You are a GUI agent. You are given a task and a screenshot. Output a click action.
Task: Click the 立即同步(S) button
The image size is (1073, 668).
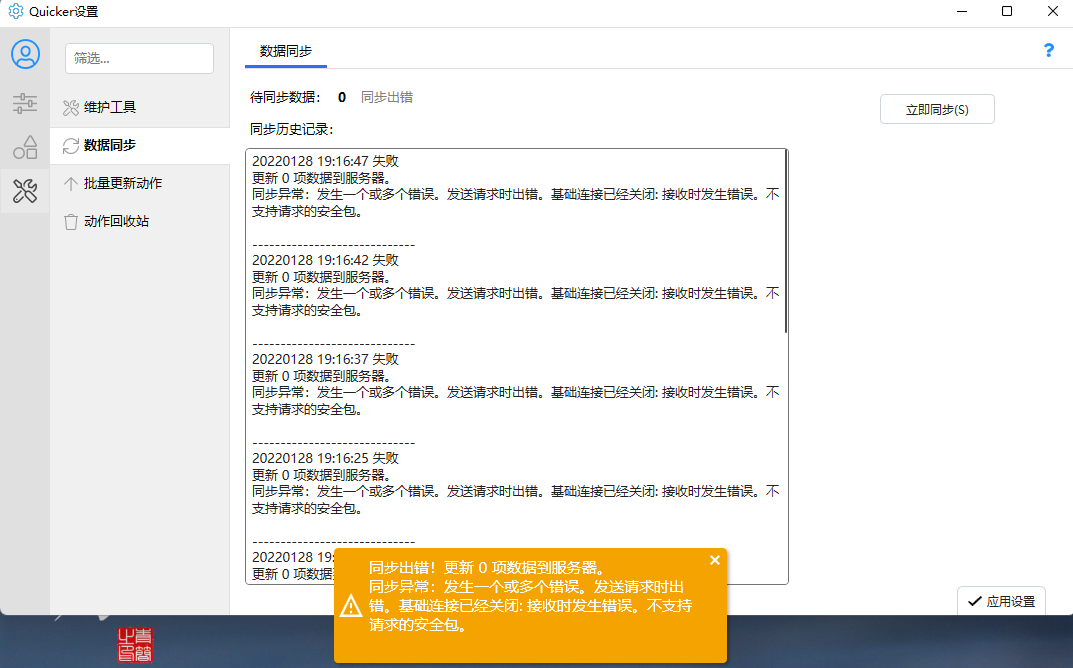point(937,110)
